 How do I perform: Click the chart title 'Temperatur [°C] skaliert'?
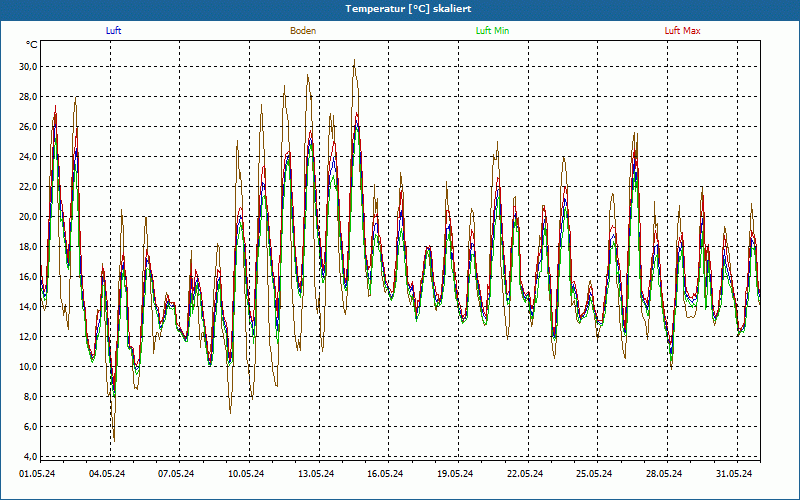pos(408,9)
